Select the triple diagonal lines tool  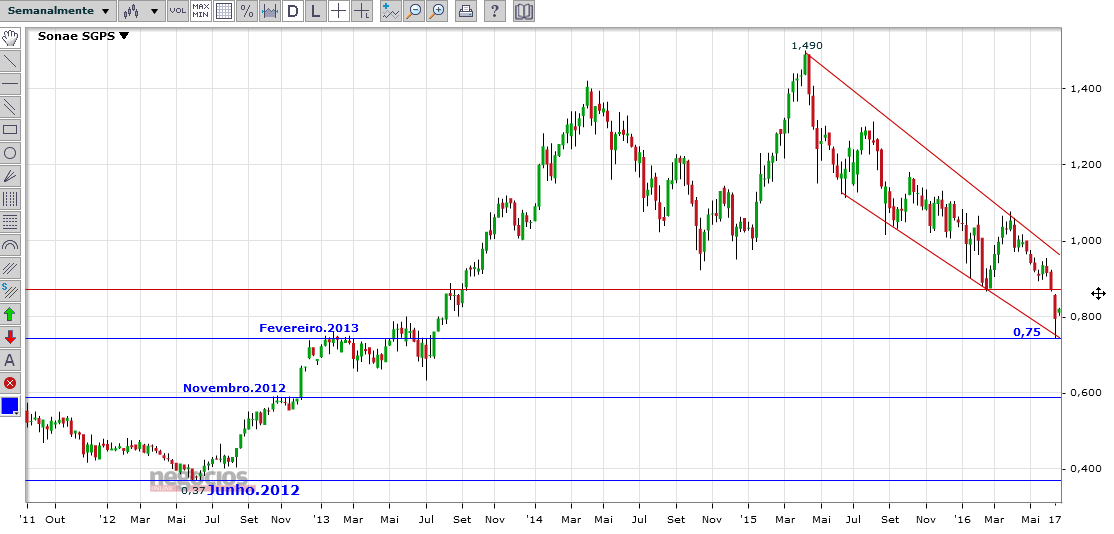click(x=10, y=268)
